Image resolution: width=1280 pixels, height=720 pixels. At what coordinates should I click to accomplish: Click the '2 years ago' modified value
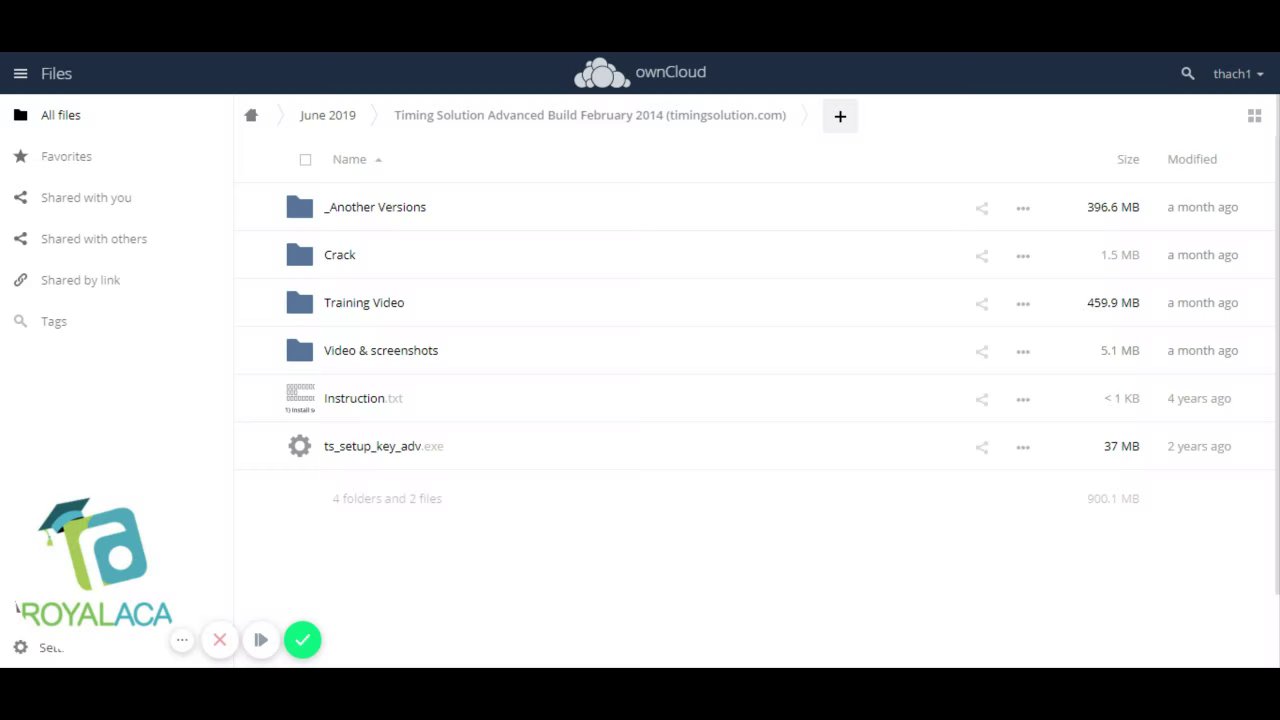click(1199, 446)
